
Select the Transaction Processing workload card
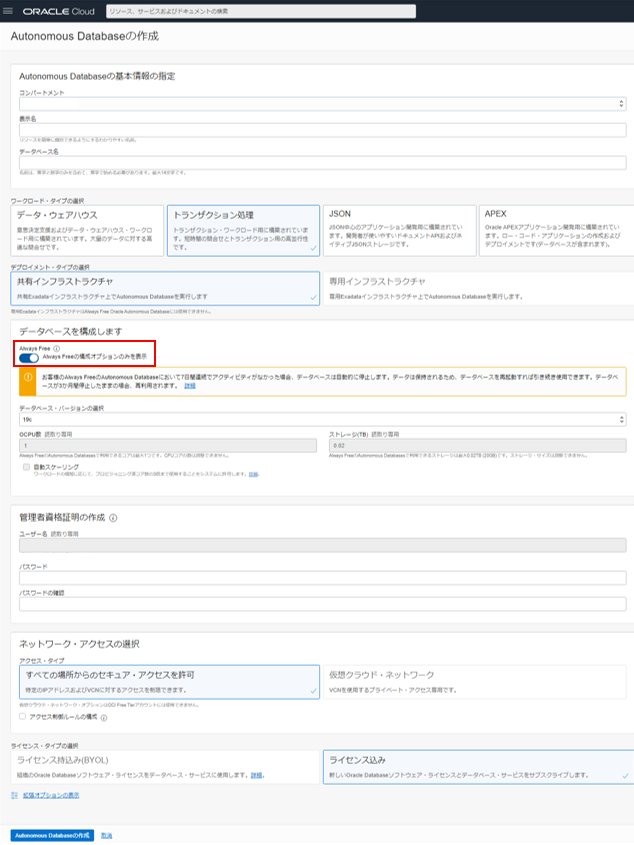point(243,230)
